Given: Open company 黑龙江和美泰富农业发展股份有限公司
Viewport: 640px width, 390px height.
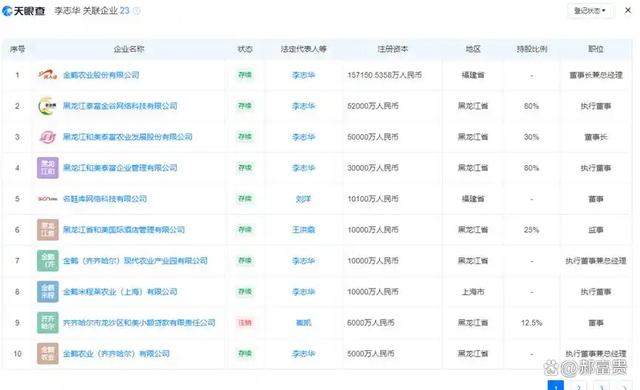Looking at the screenshot, I should pos(127,137).
